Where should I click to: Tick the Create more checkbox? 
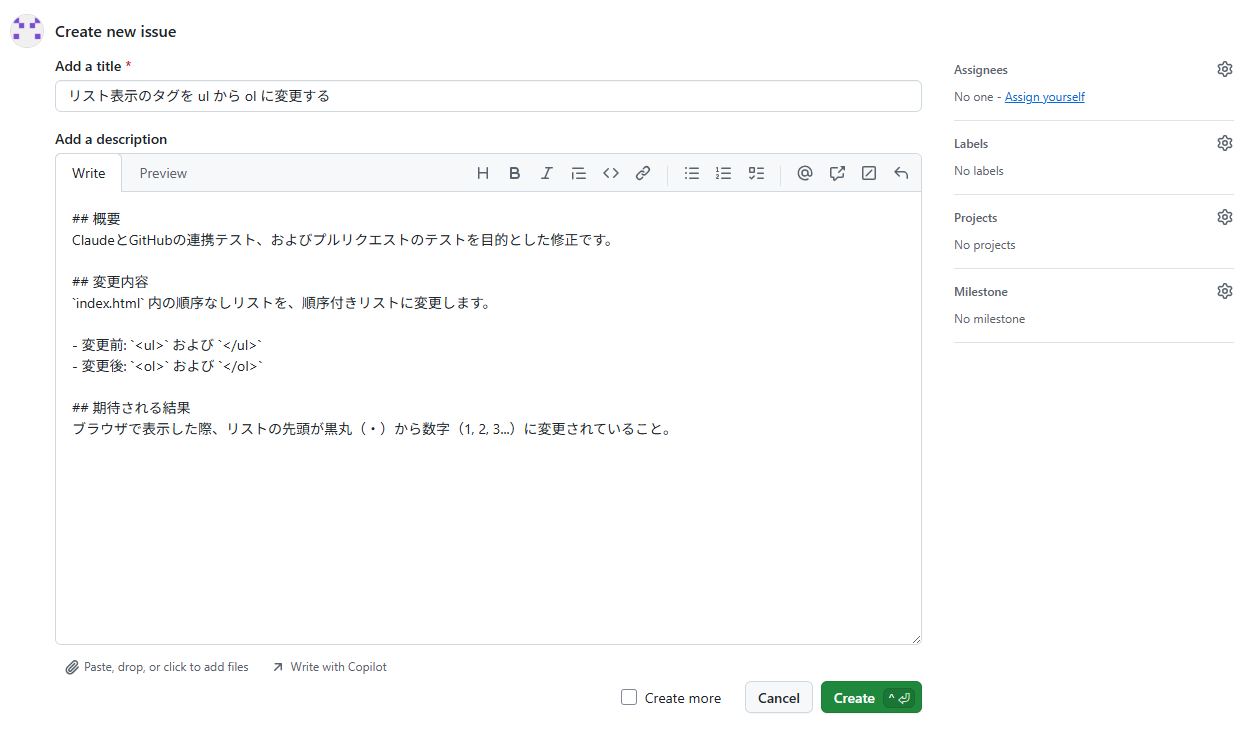[x=629, y=697]
